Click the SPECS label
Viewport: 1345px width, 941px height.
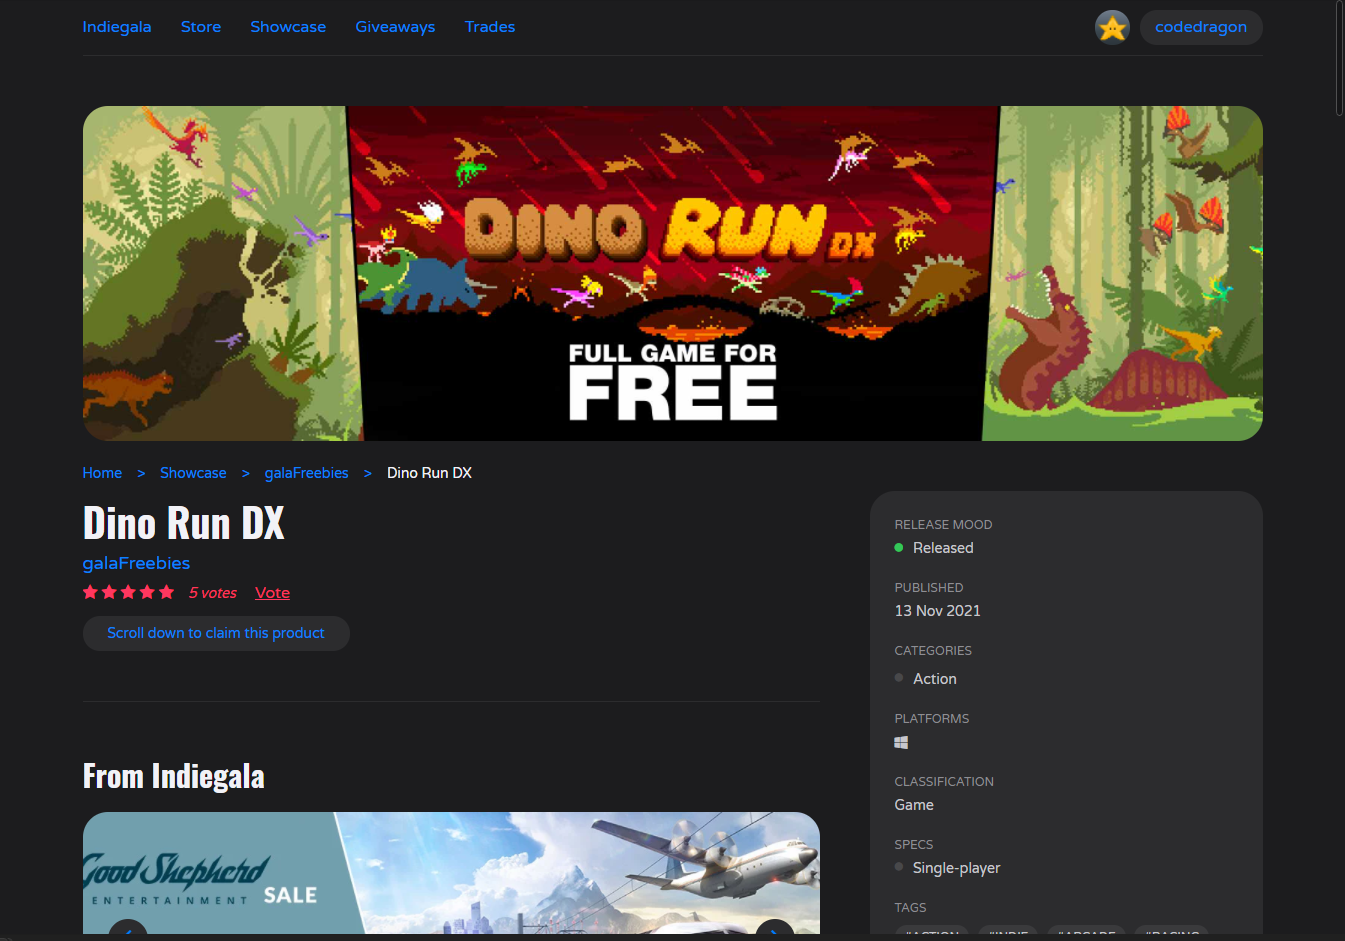[x=914, y=845]
